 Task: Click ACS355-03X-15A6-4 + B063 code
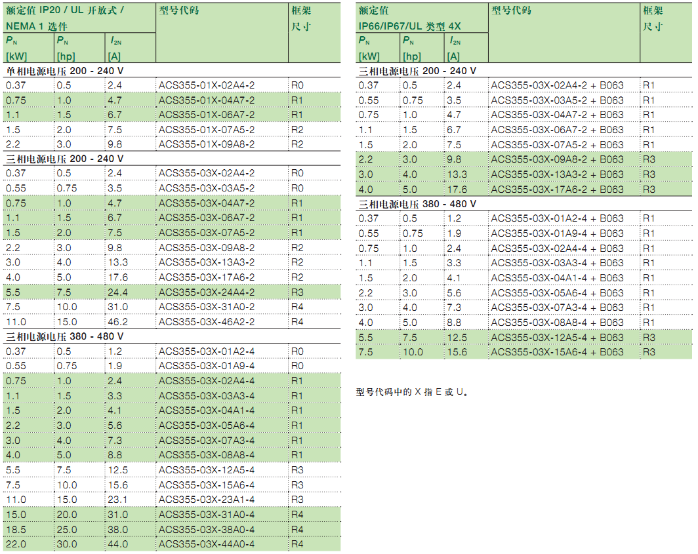coord(557,352)
